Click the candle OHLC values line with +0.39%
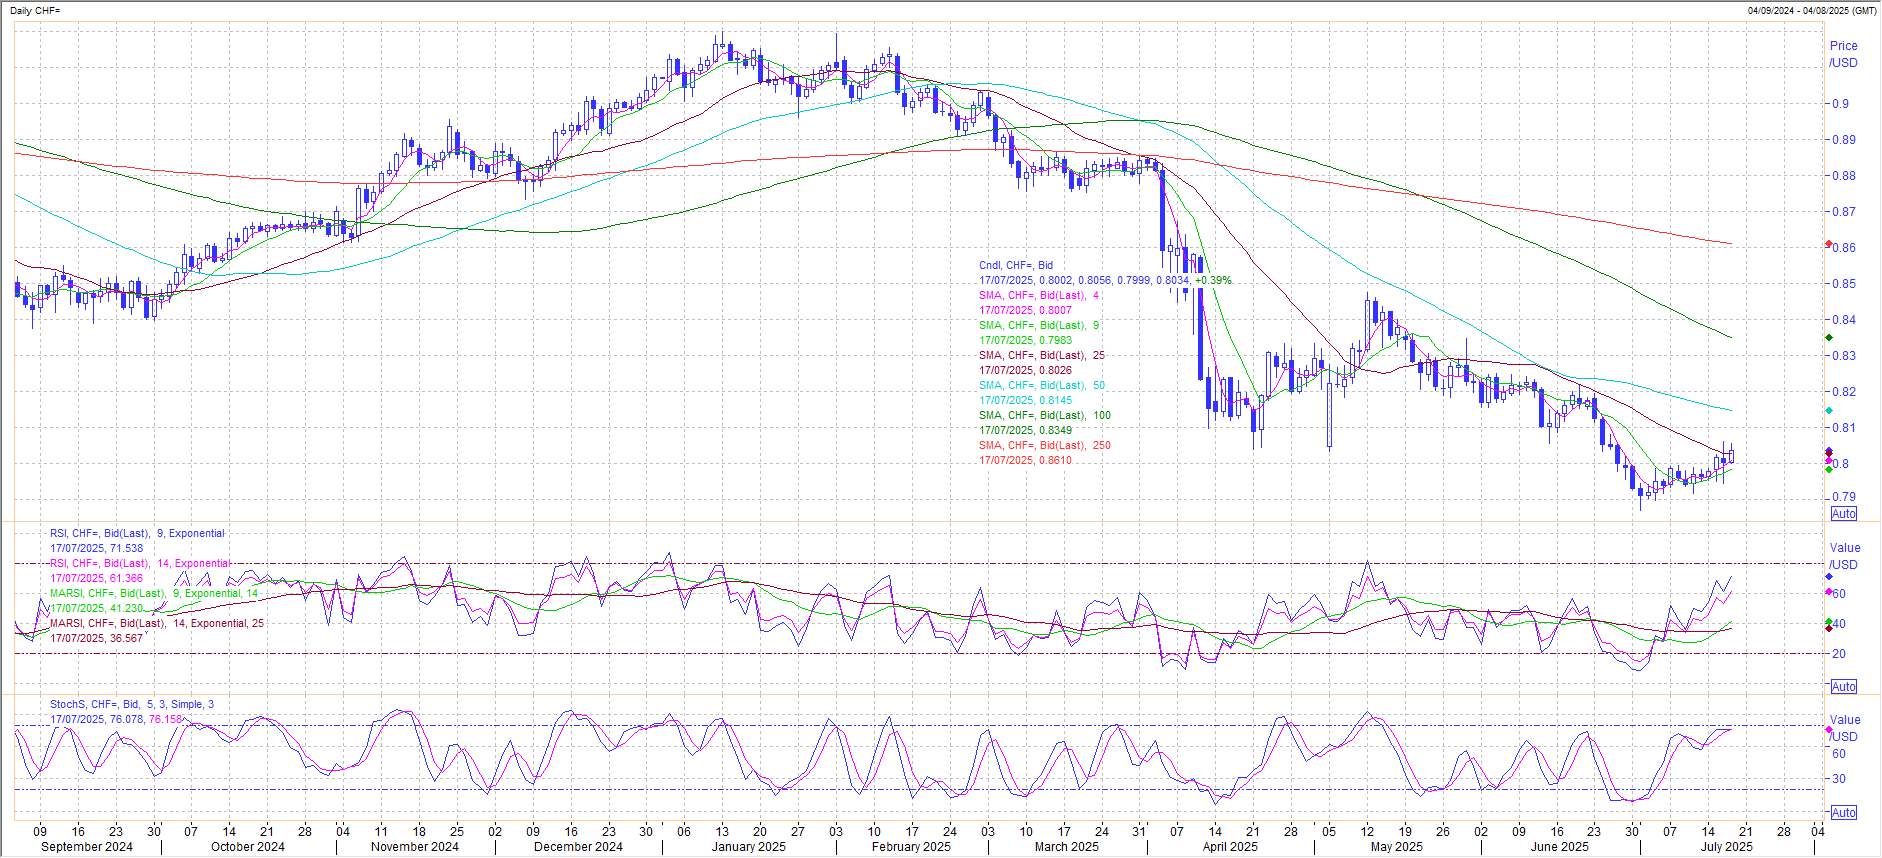Viewport: 1882px width, 858px height. pos(1105,281)
